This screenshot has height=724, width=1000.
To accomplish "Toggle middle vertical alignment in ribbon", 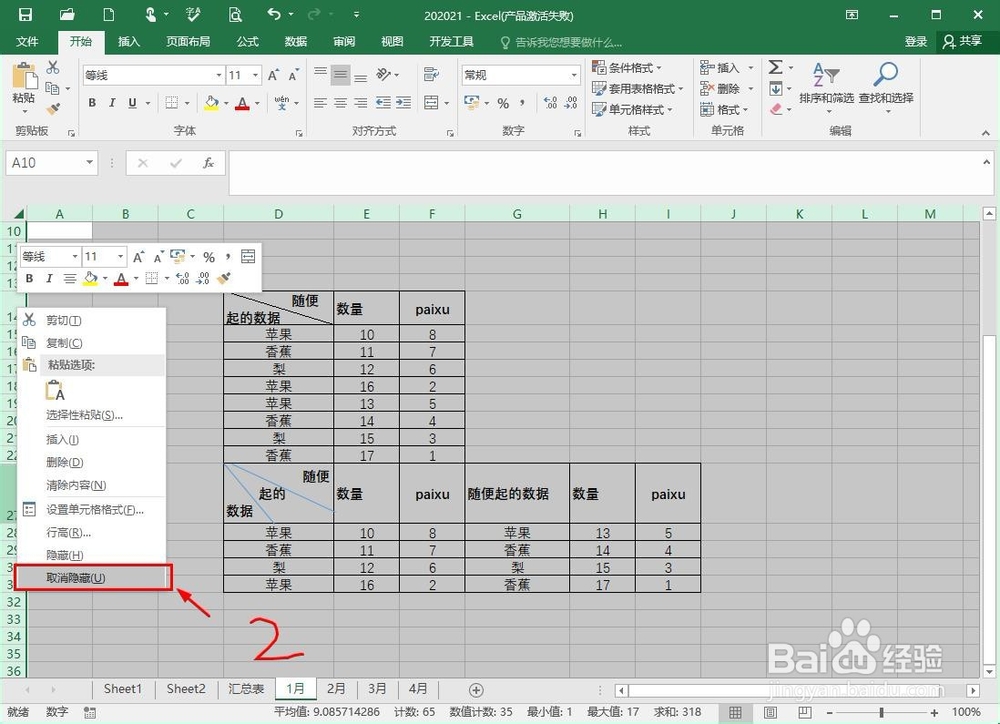I will (x=341, y=75).
